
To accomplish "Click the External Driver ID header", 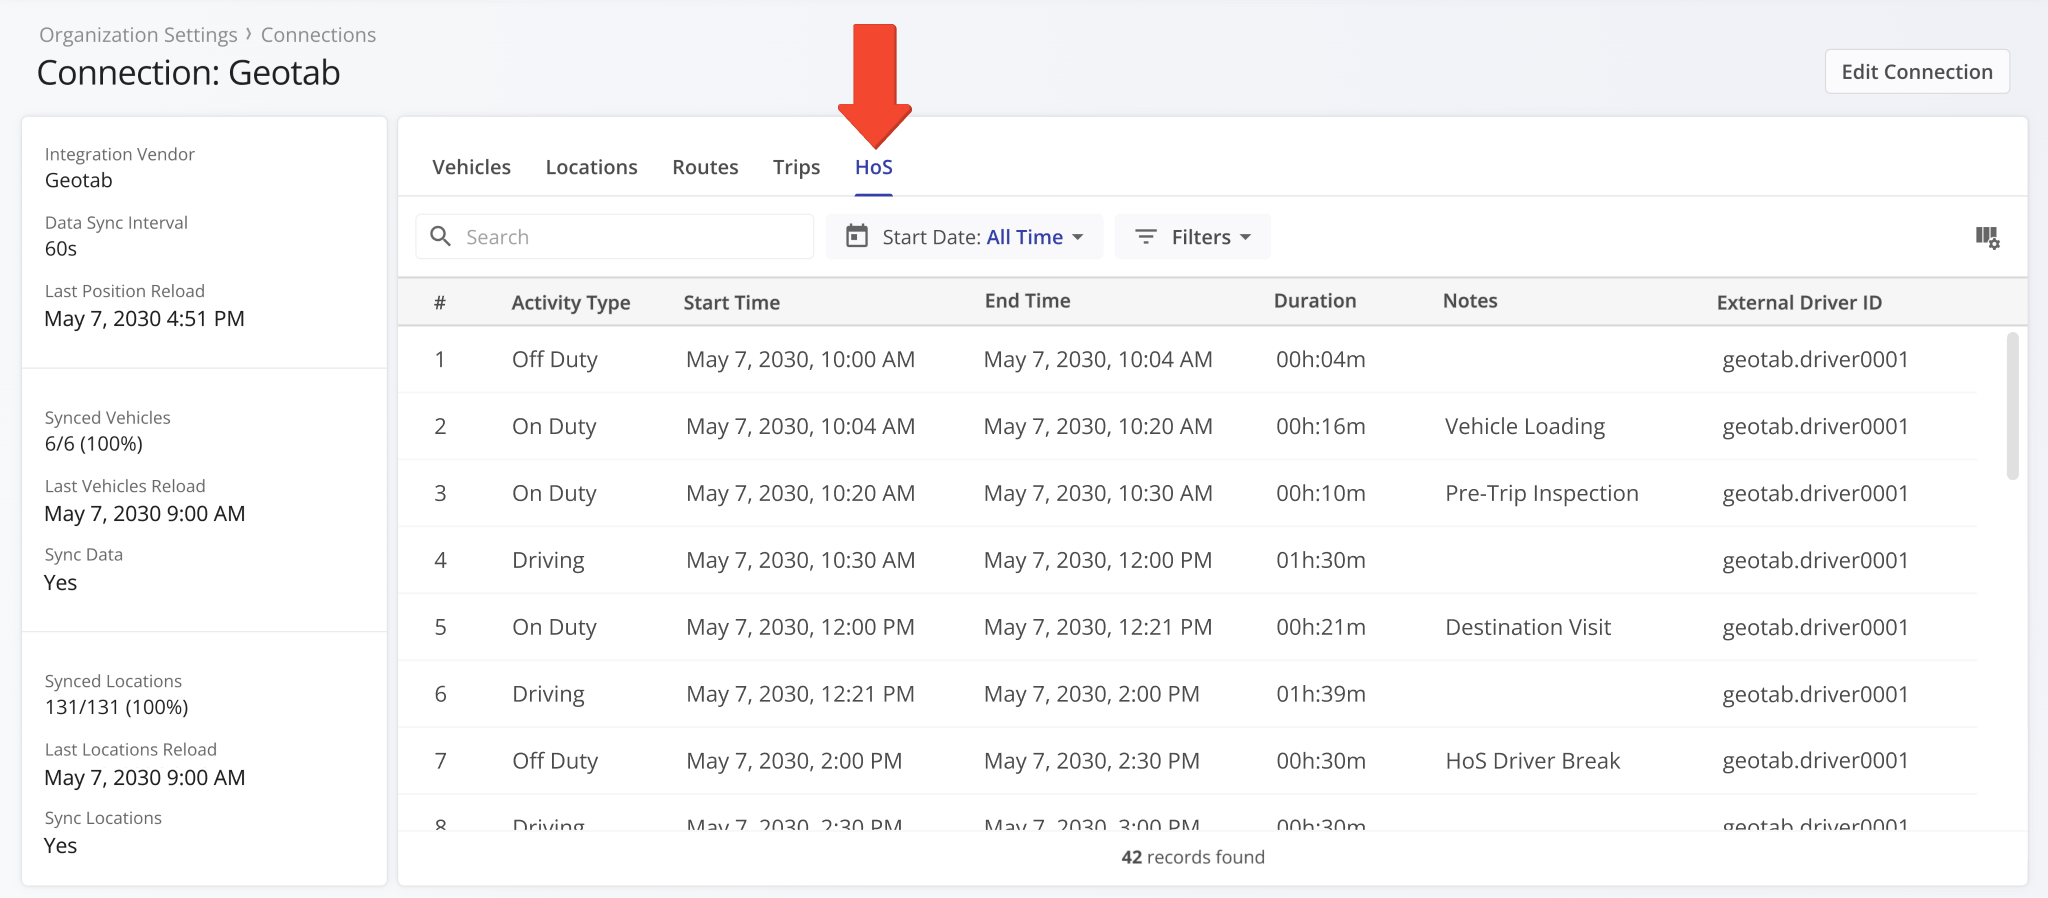I will (x=1799, y=302).
